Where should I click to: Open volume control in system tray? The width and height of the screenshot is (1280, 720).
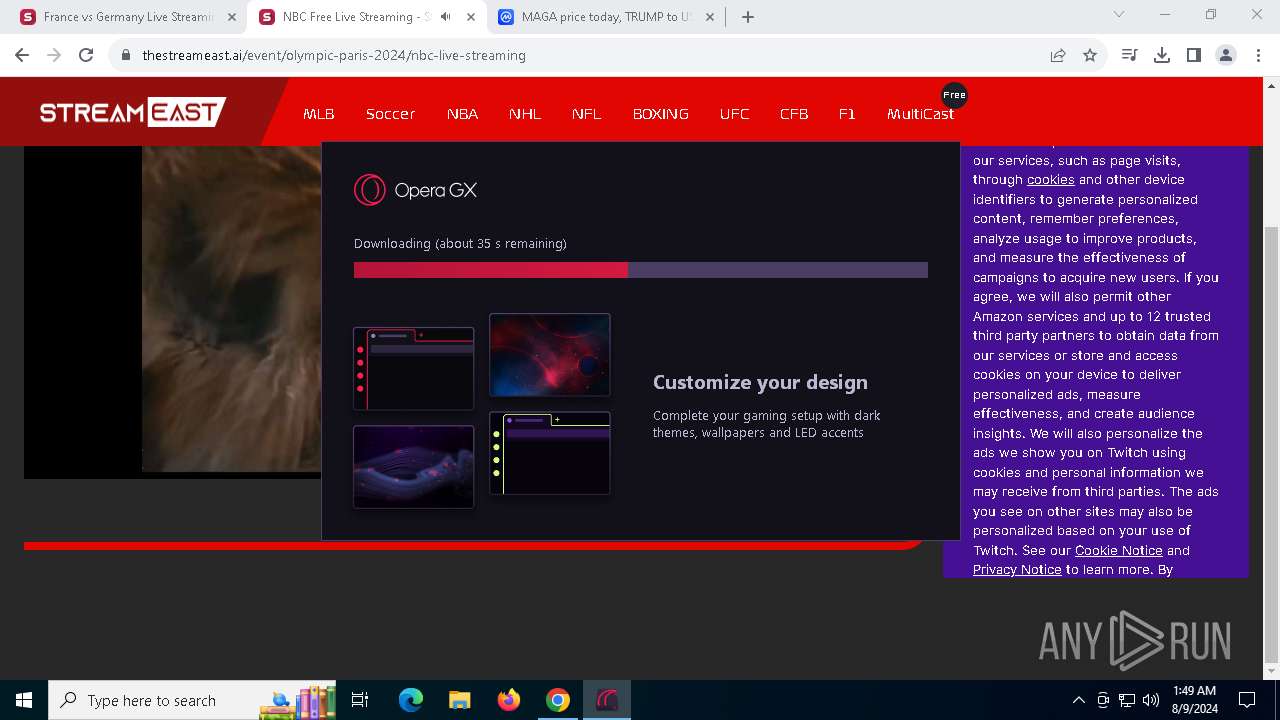[x=1150, y=700]
